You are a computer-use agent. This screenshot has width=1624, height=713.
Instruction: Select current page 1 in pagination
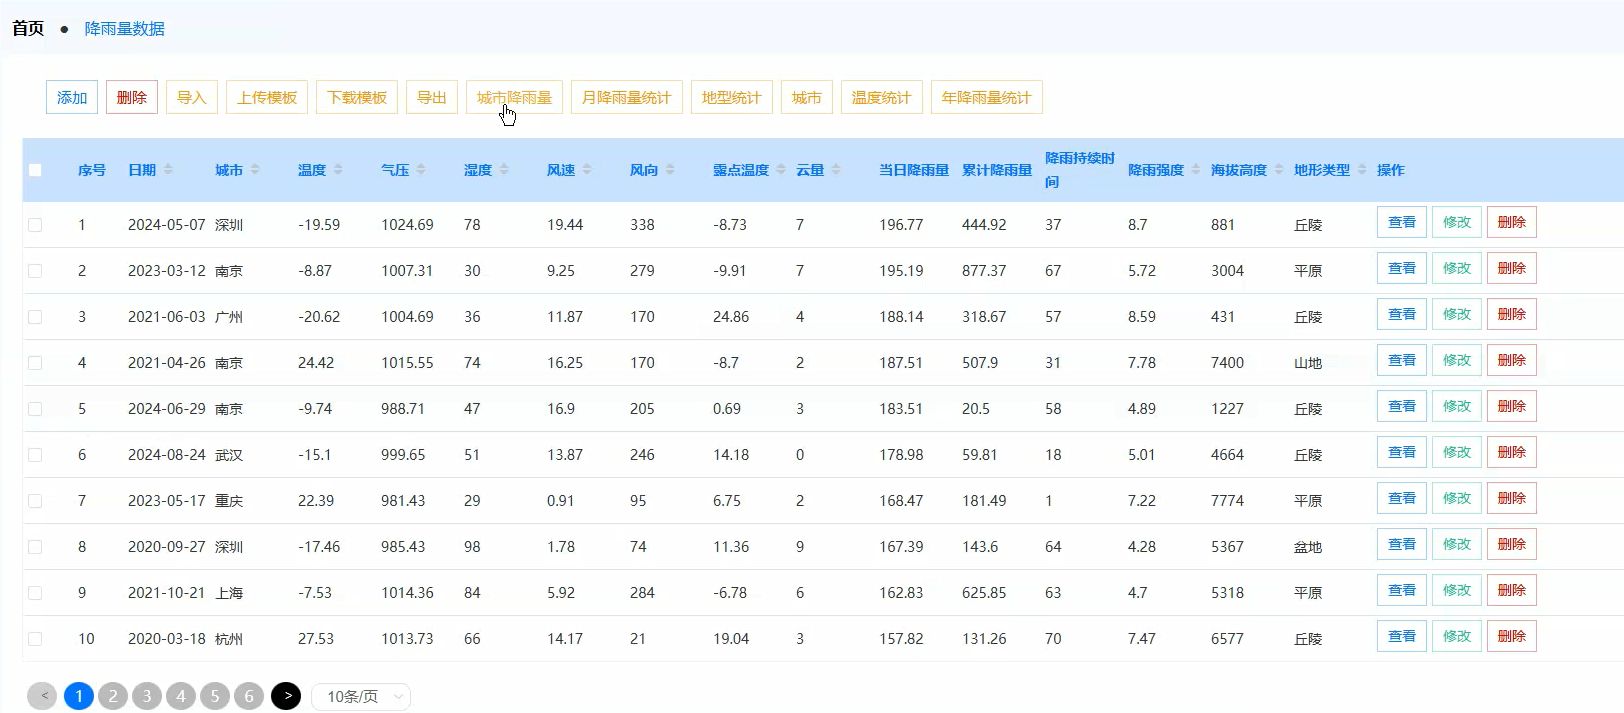[x=79, y=696]
